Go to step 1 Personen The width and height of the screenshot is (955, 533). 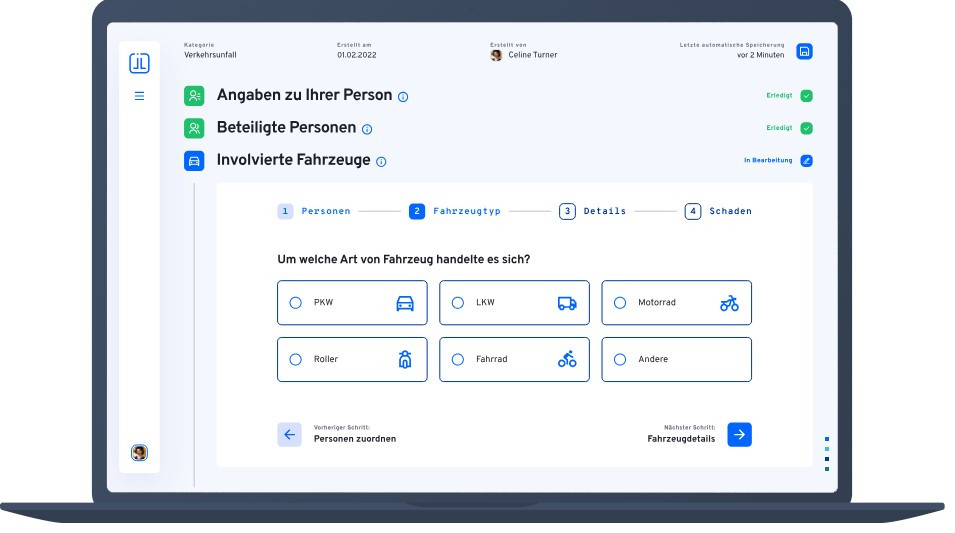[314, 211]
